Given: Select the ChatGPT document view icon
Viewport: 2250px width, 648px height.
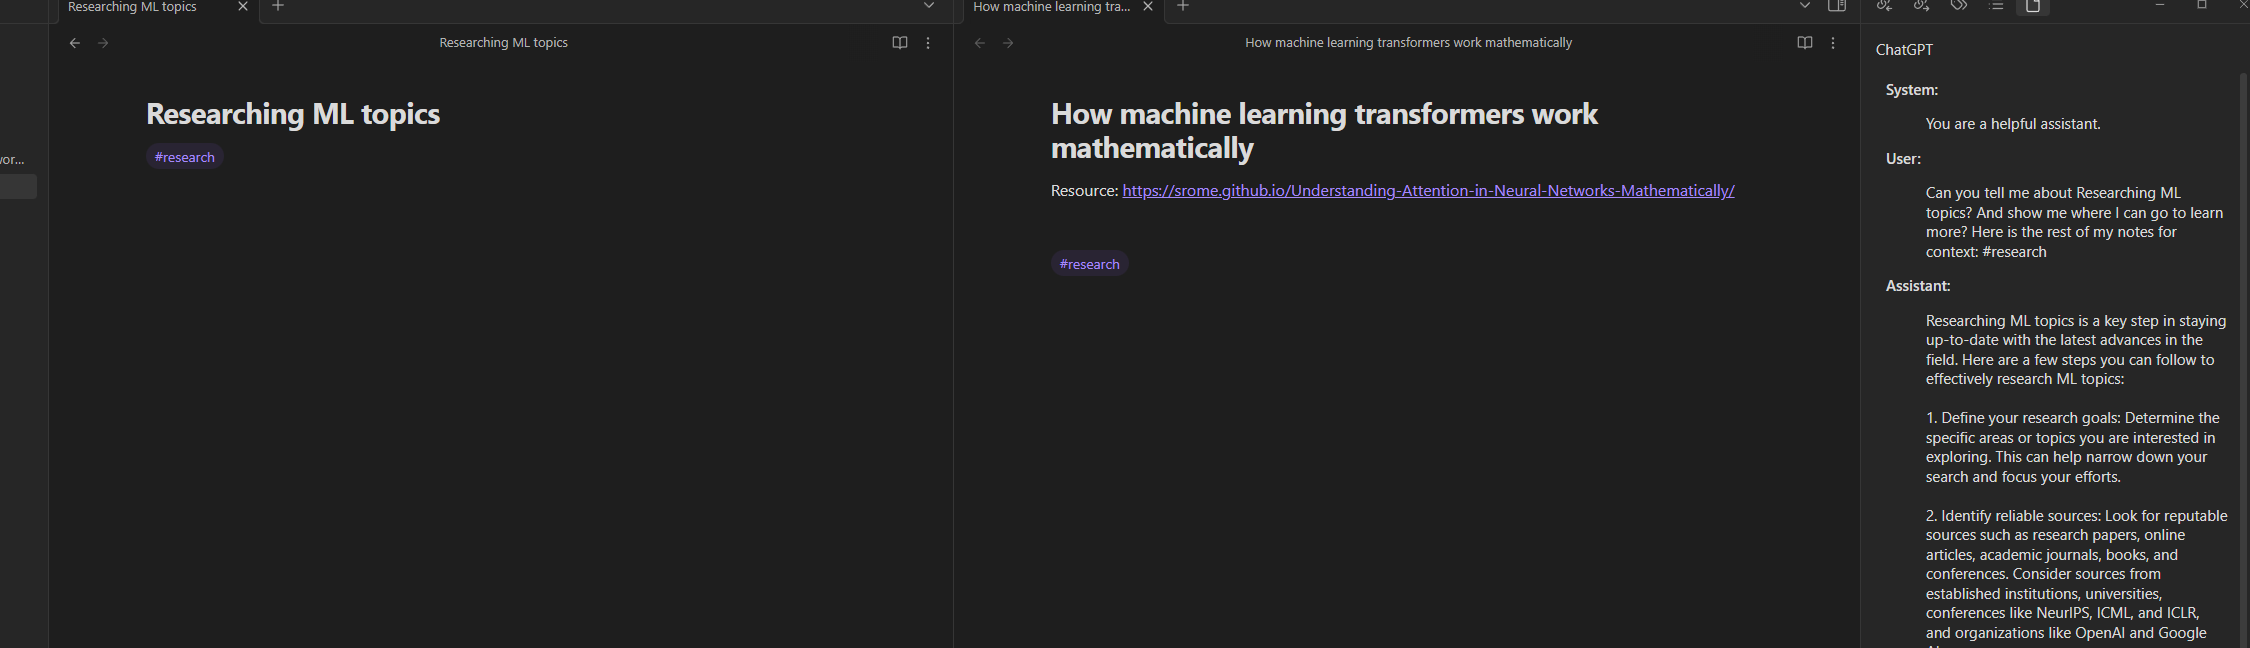Looking at the screenshot, I should pos(2033,6).
